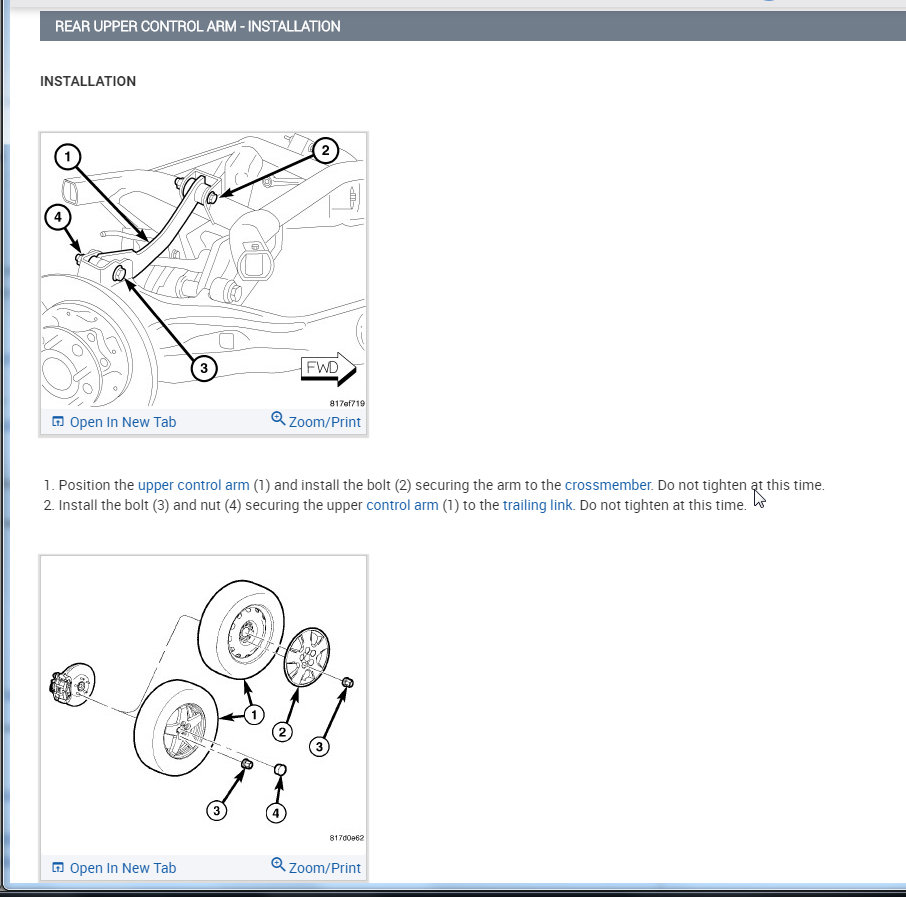Open wheel assembly diagram in new tab
This screenshot has height=897, width=906.
pyautogui.click(x=114, y=868)
